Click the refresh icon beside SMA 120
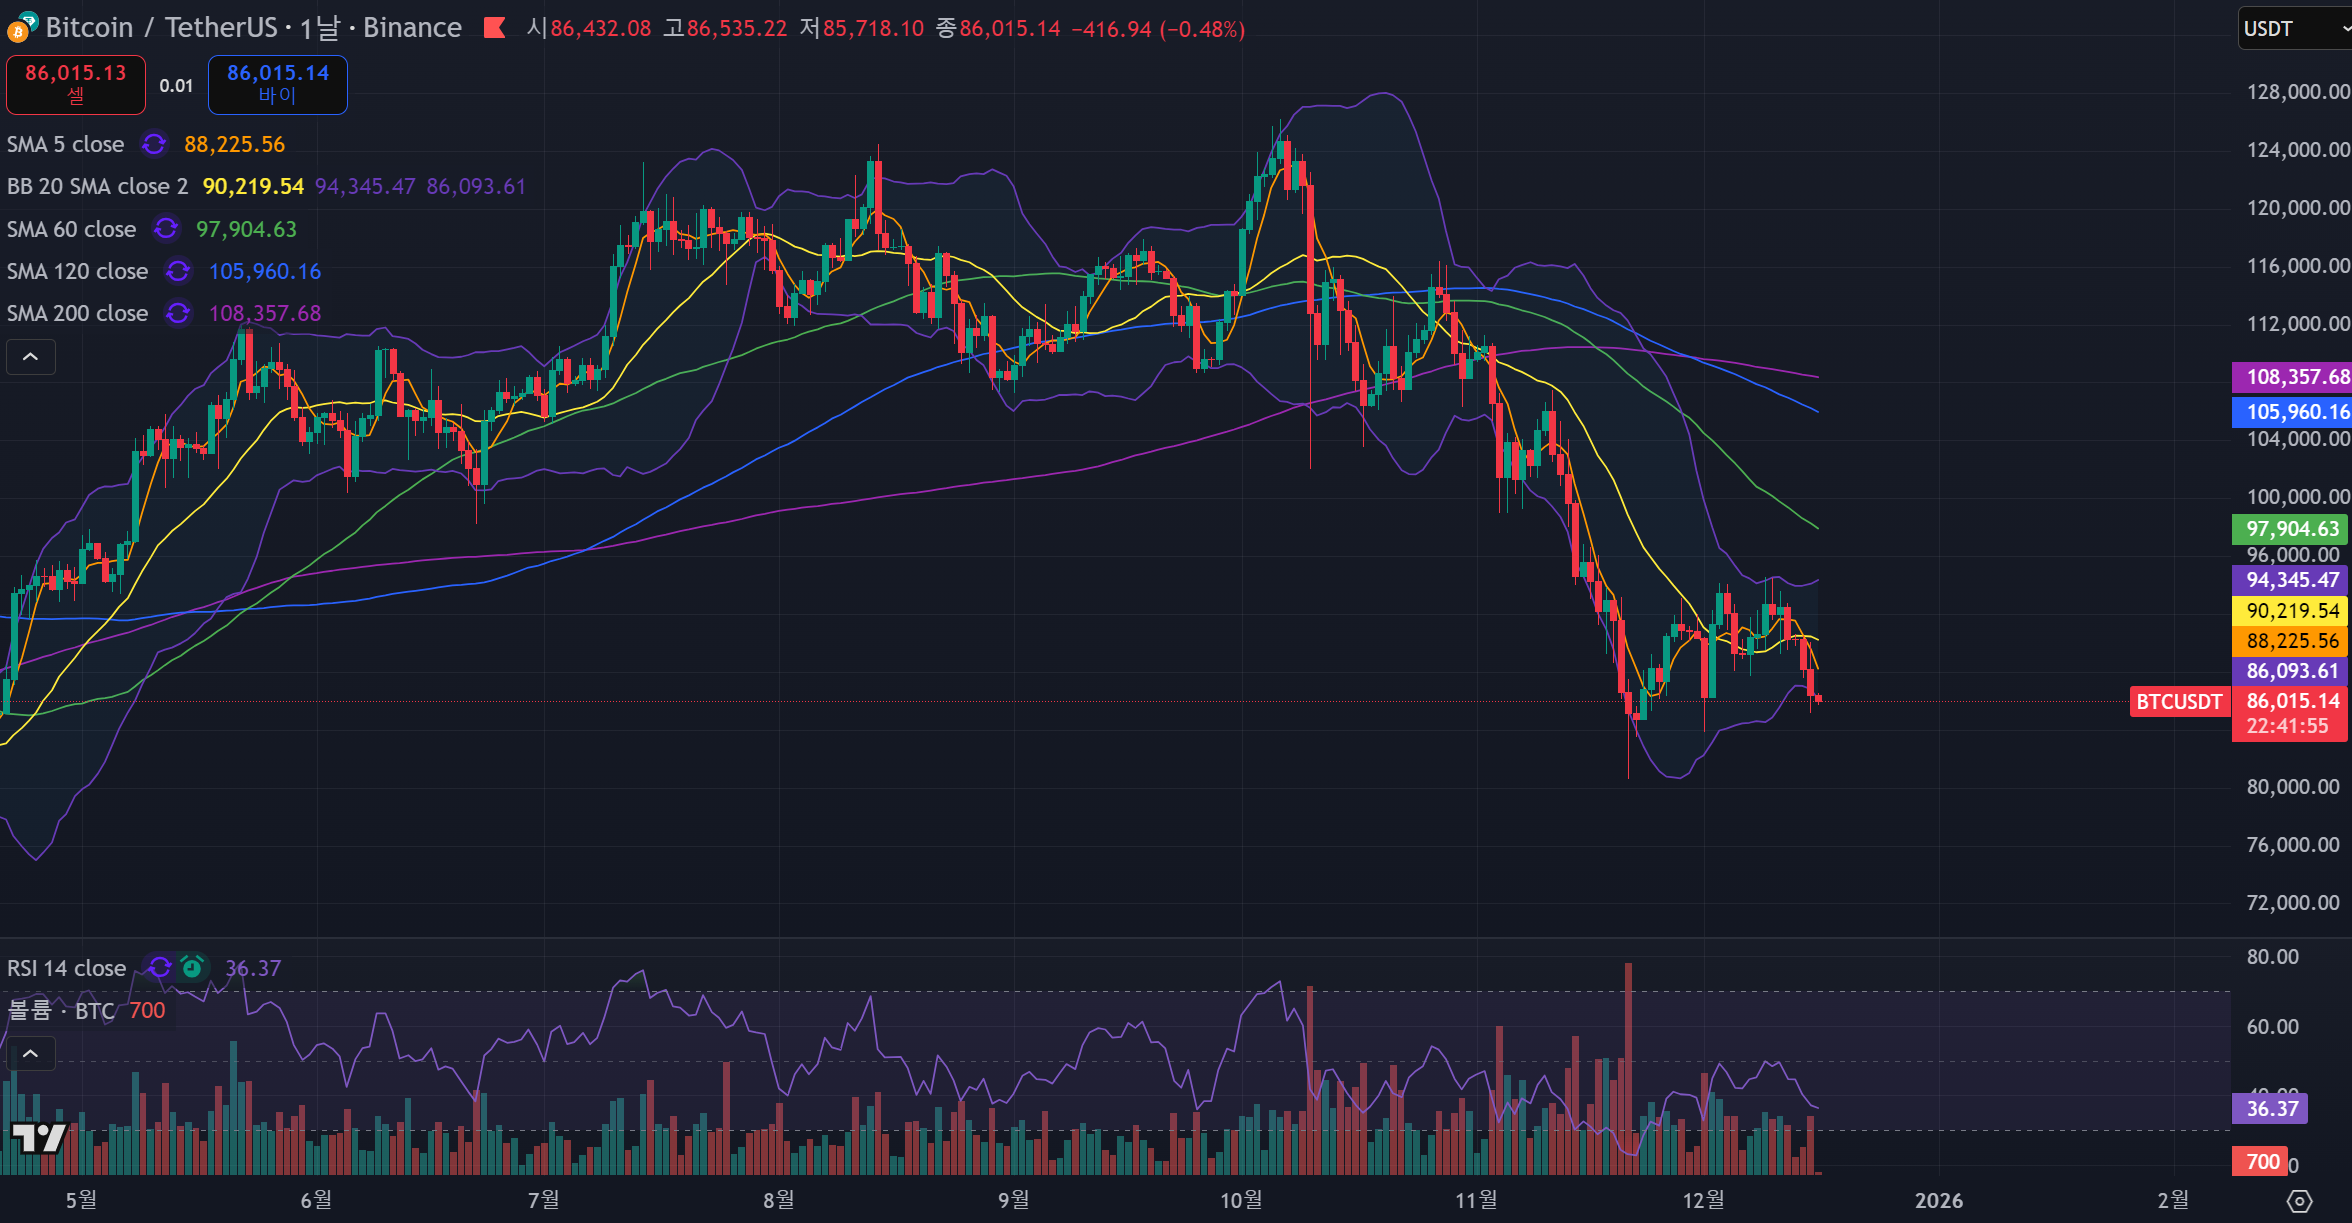Viewport: 2352px width, 1223px height. [x=178, y=271]
